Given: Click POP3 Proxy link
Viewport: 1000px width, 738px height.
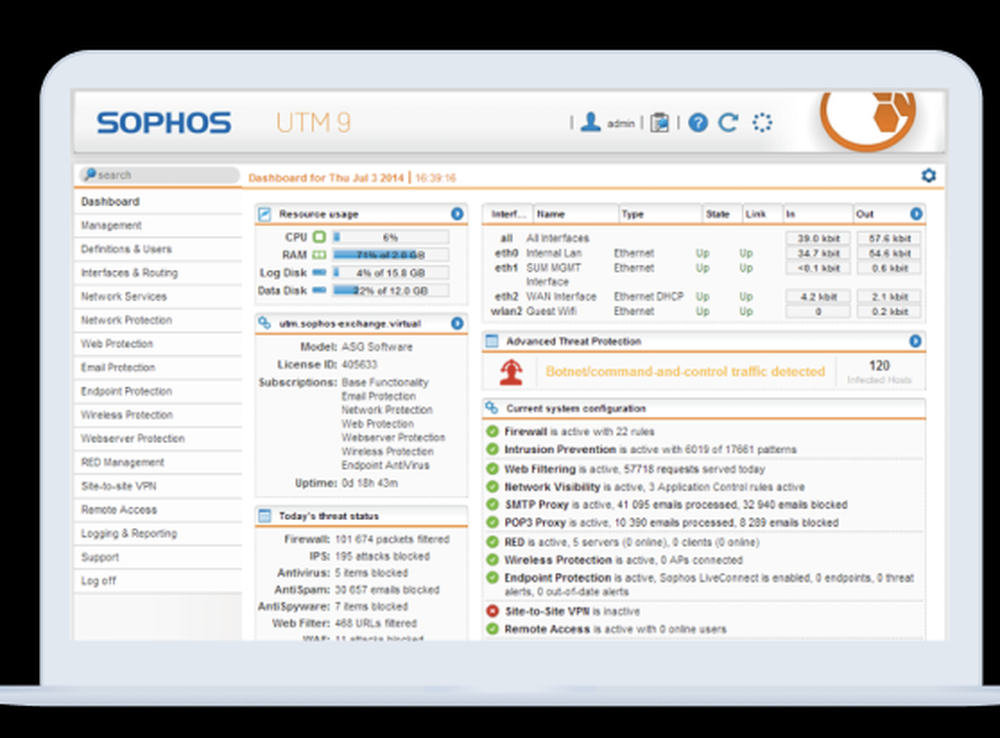Looking at the screenshot, I should [x=534, y=523].
